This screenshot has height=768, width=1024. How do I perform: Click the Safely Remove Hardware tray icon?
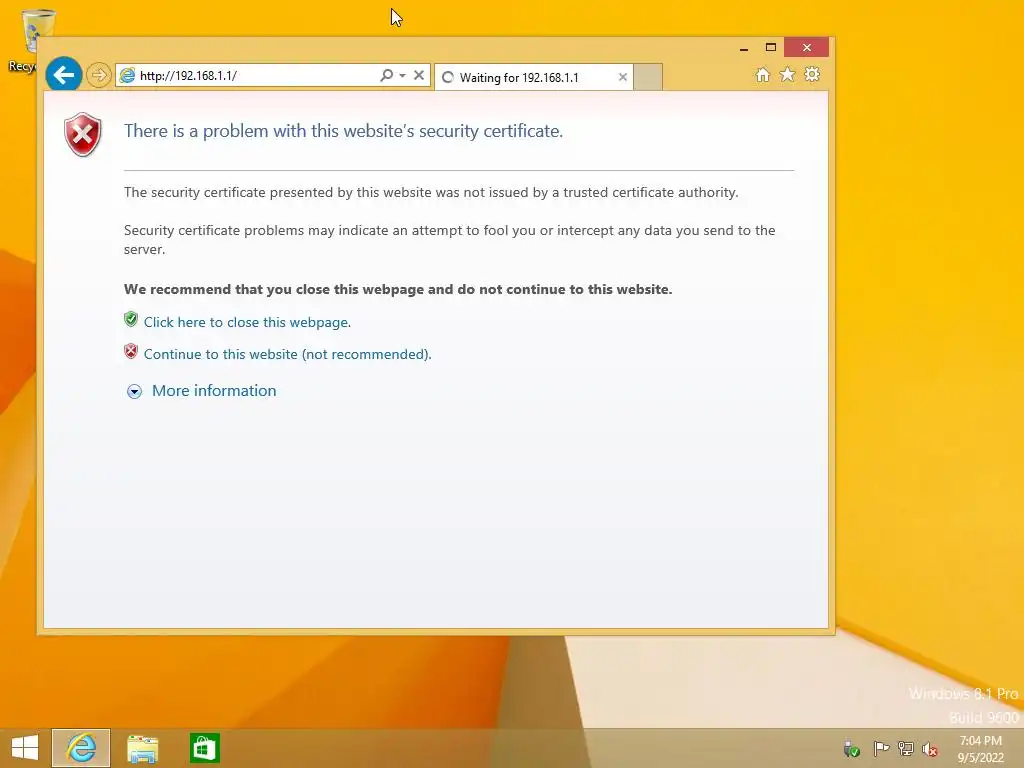[851, 748]
